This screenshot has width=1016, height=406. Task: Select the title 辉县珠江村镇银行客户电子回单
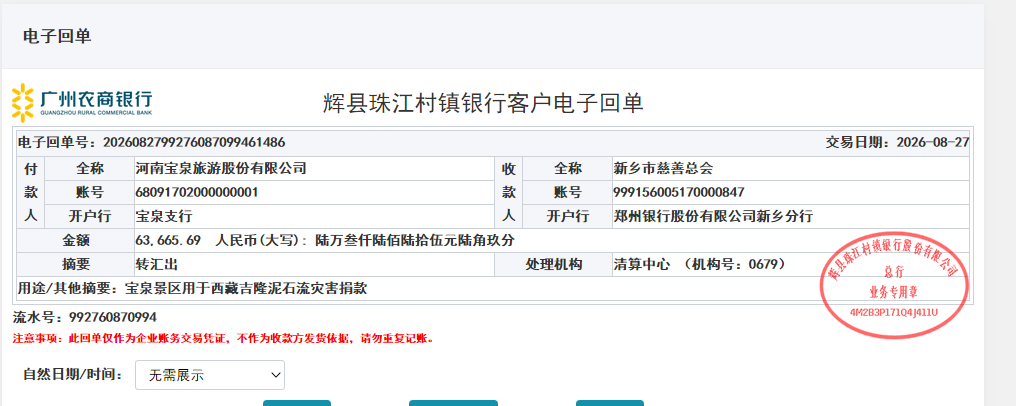pos(483,103)
